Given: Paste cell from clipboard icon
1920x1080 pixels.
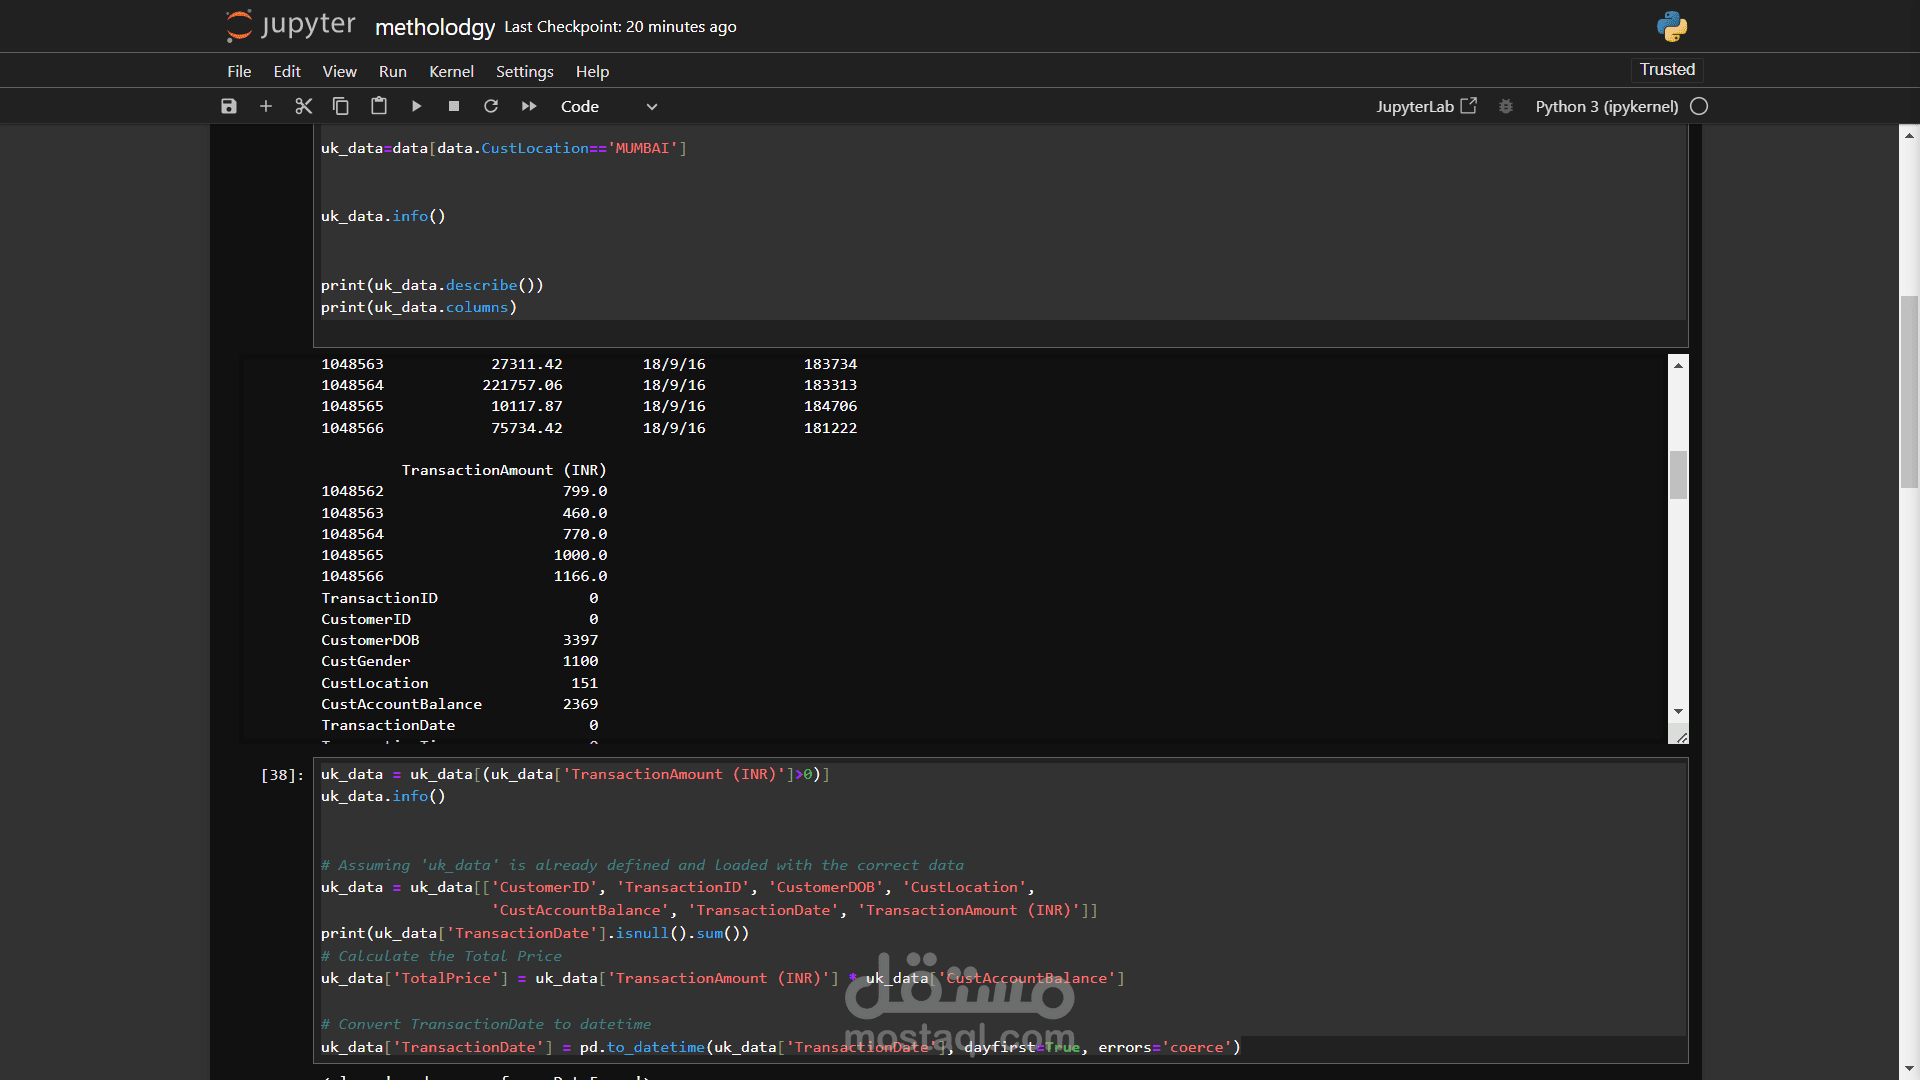Looking at the screenshot, I should point(379,106).
